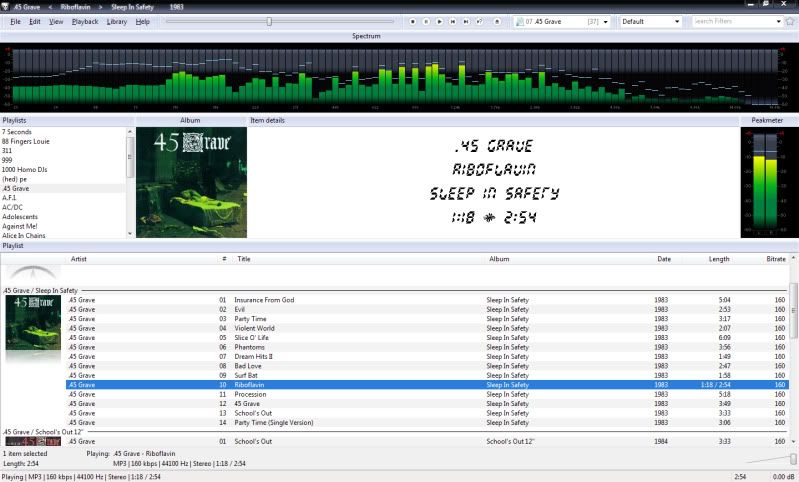Select the Alice In Chains playlist
The height and width of the screenshot is (482, 799).
click(x=62, y=235)
